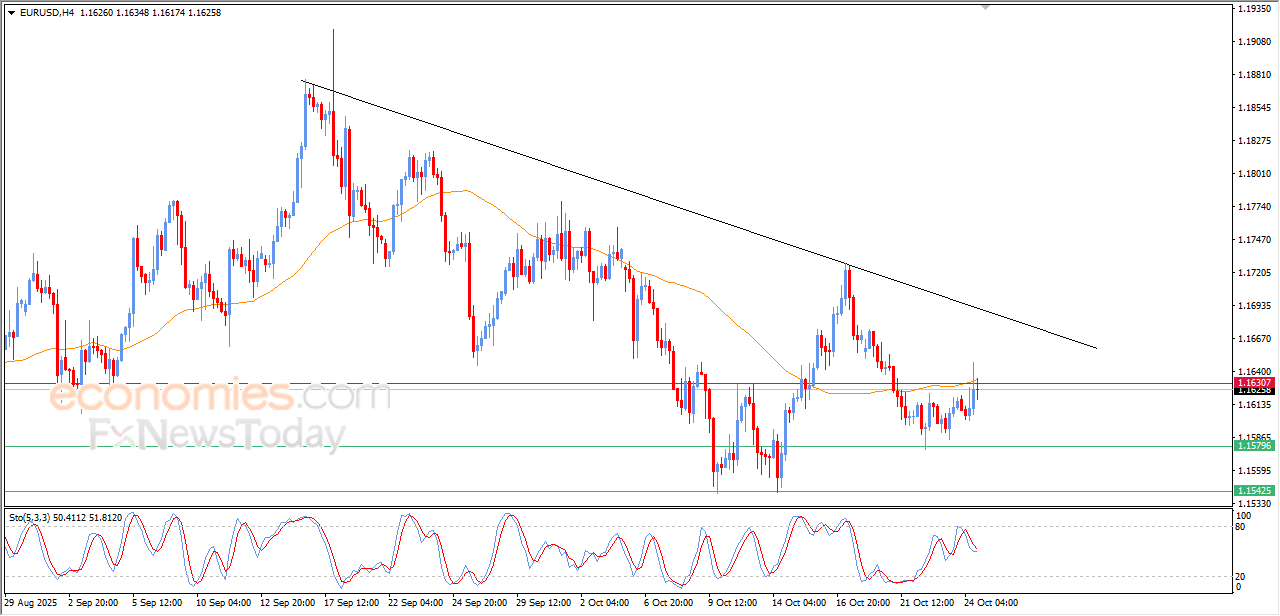1280x616 pixels.
Task: Click the FxNewsToday watermark logo
Action: 216,436
